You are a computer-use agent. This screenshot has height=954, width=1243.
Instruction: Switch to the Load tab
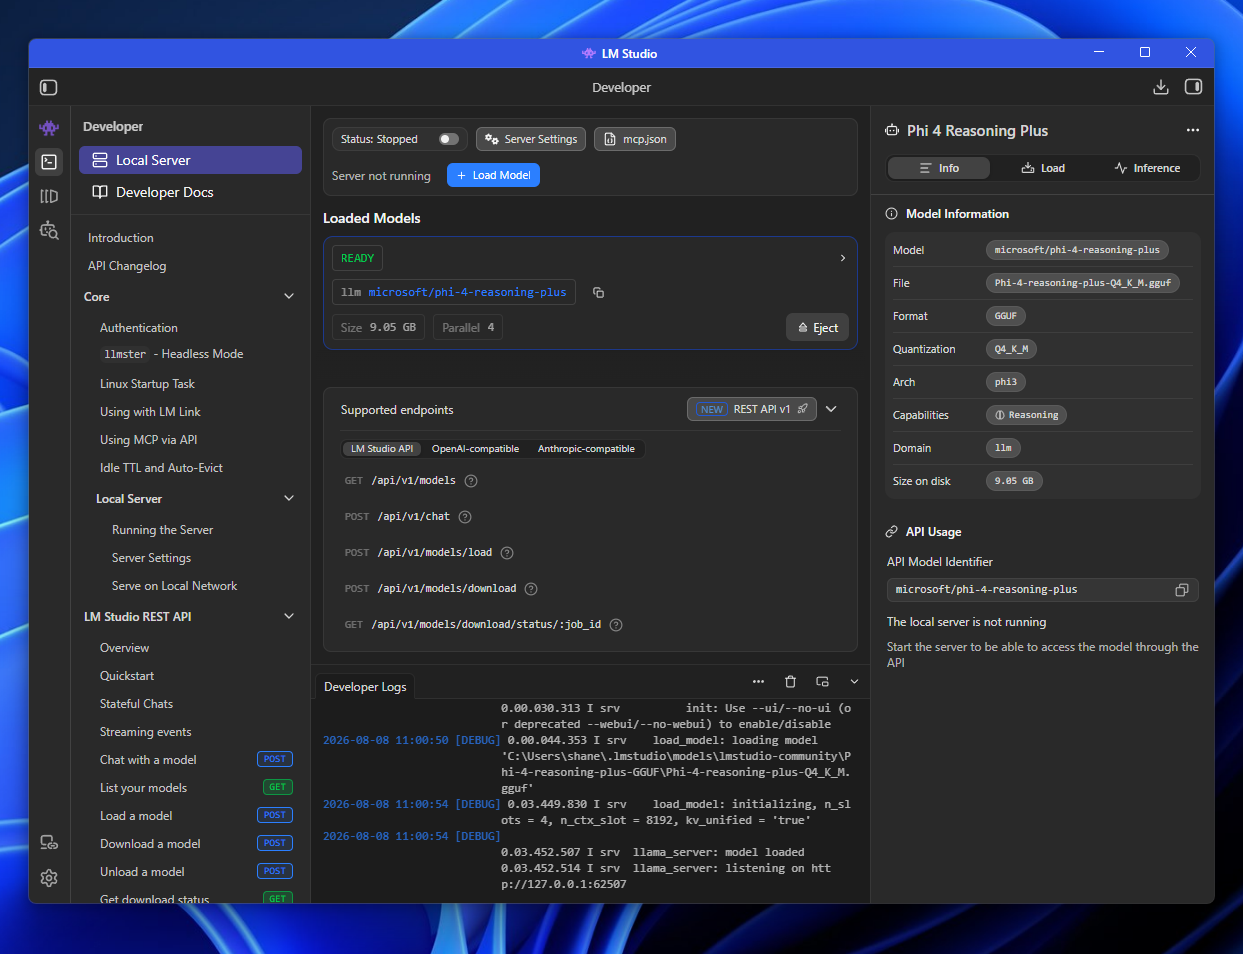(x=1043, y=168)
